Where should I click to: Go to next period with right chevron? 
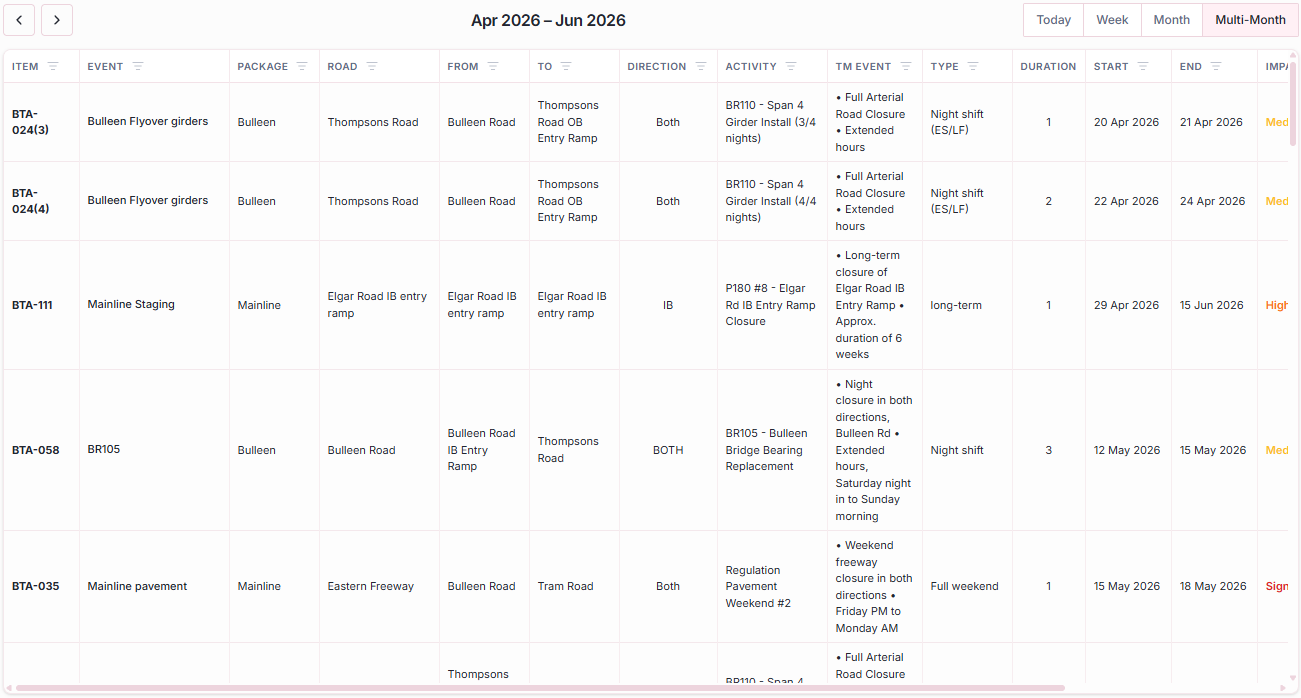tap(57, 20)
